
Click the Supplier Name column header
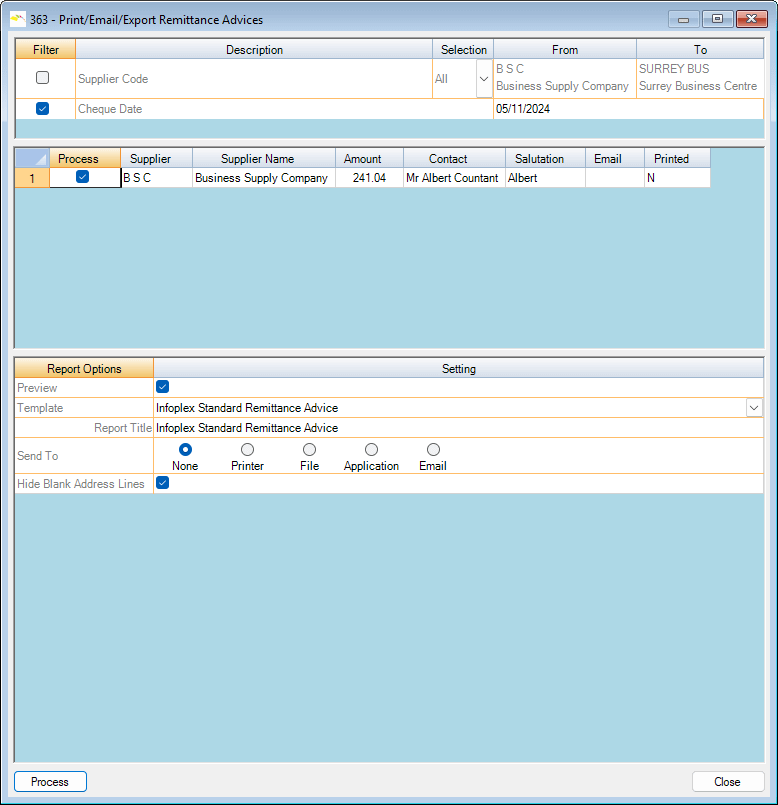(258, 158)
